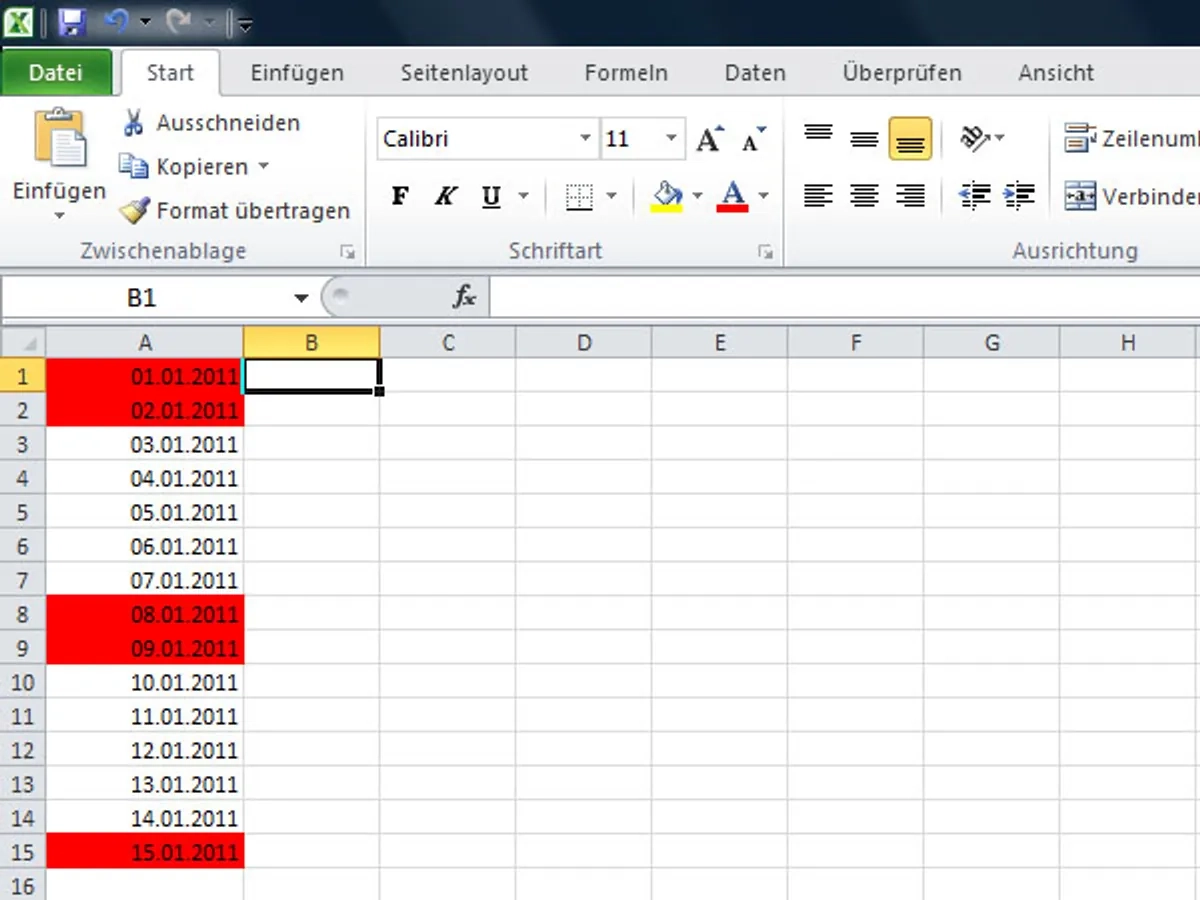
Task: Open the Calibri font name dropdown
Action: pos(586,139)
